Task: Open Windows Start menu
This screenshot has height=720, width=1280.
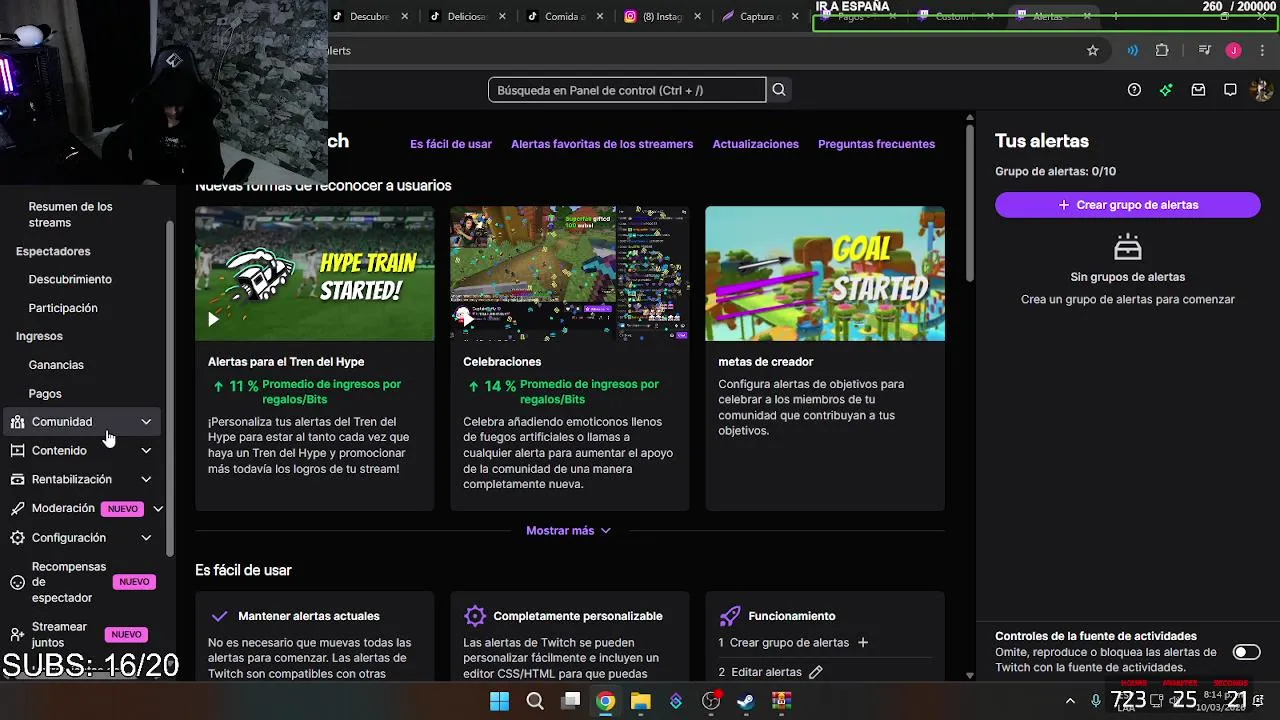Action: pos(499,701)
